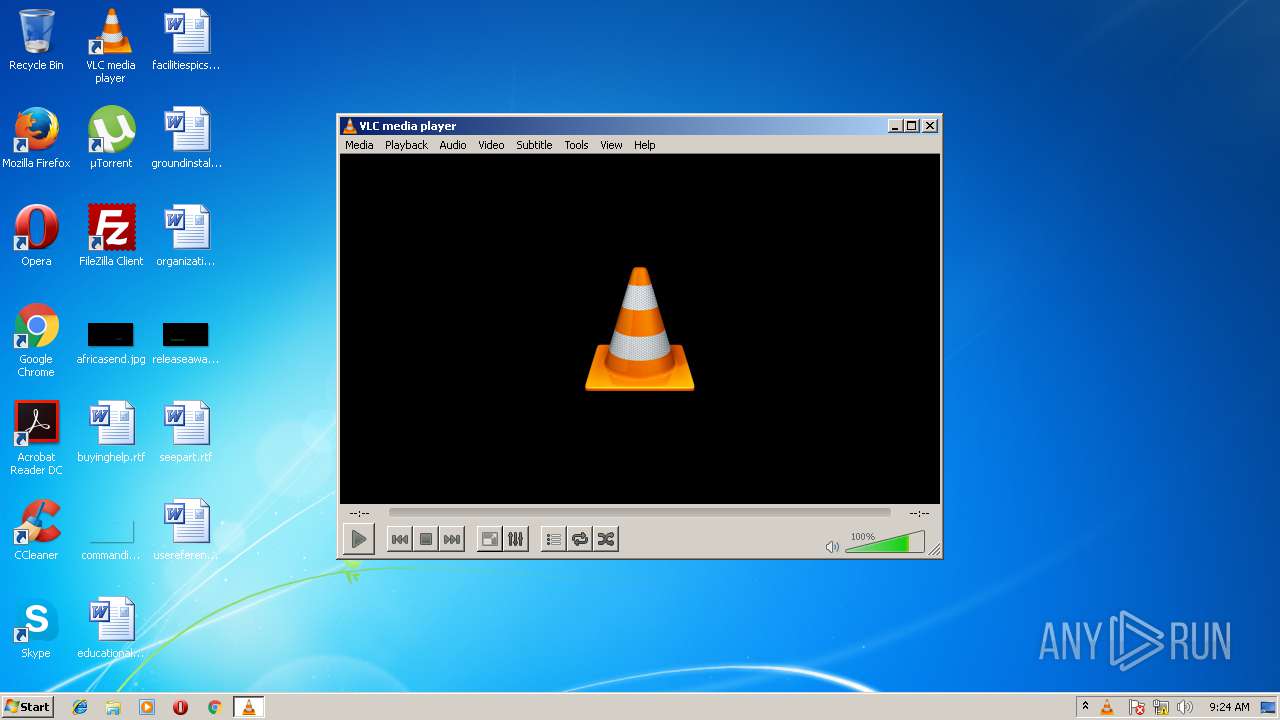Click elapsed time label in VLC

[x=359, y=513]
